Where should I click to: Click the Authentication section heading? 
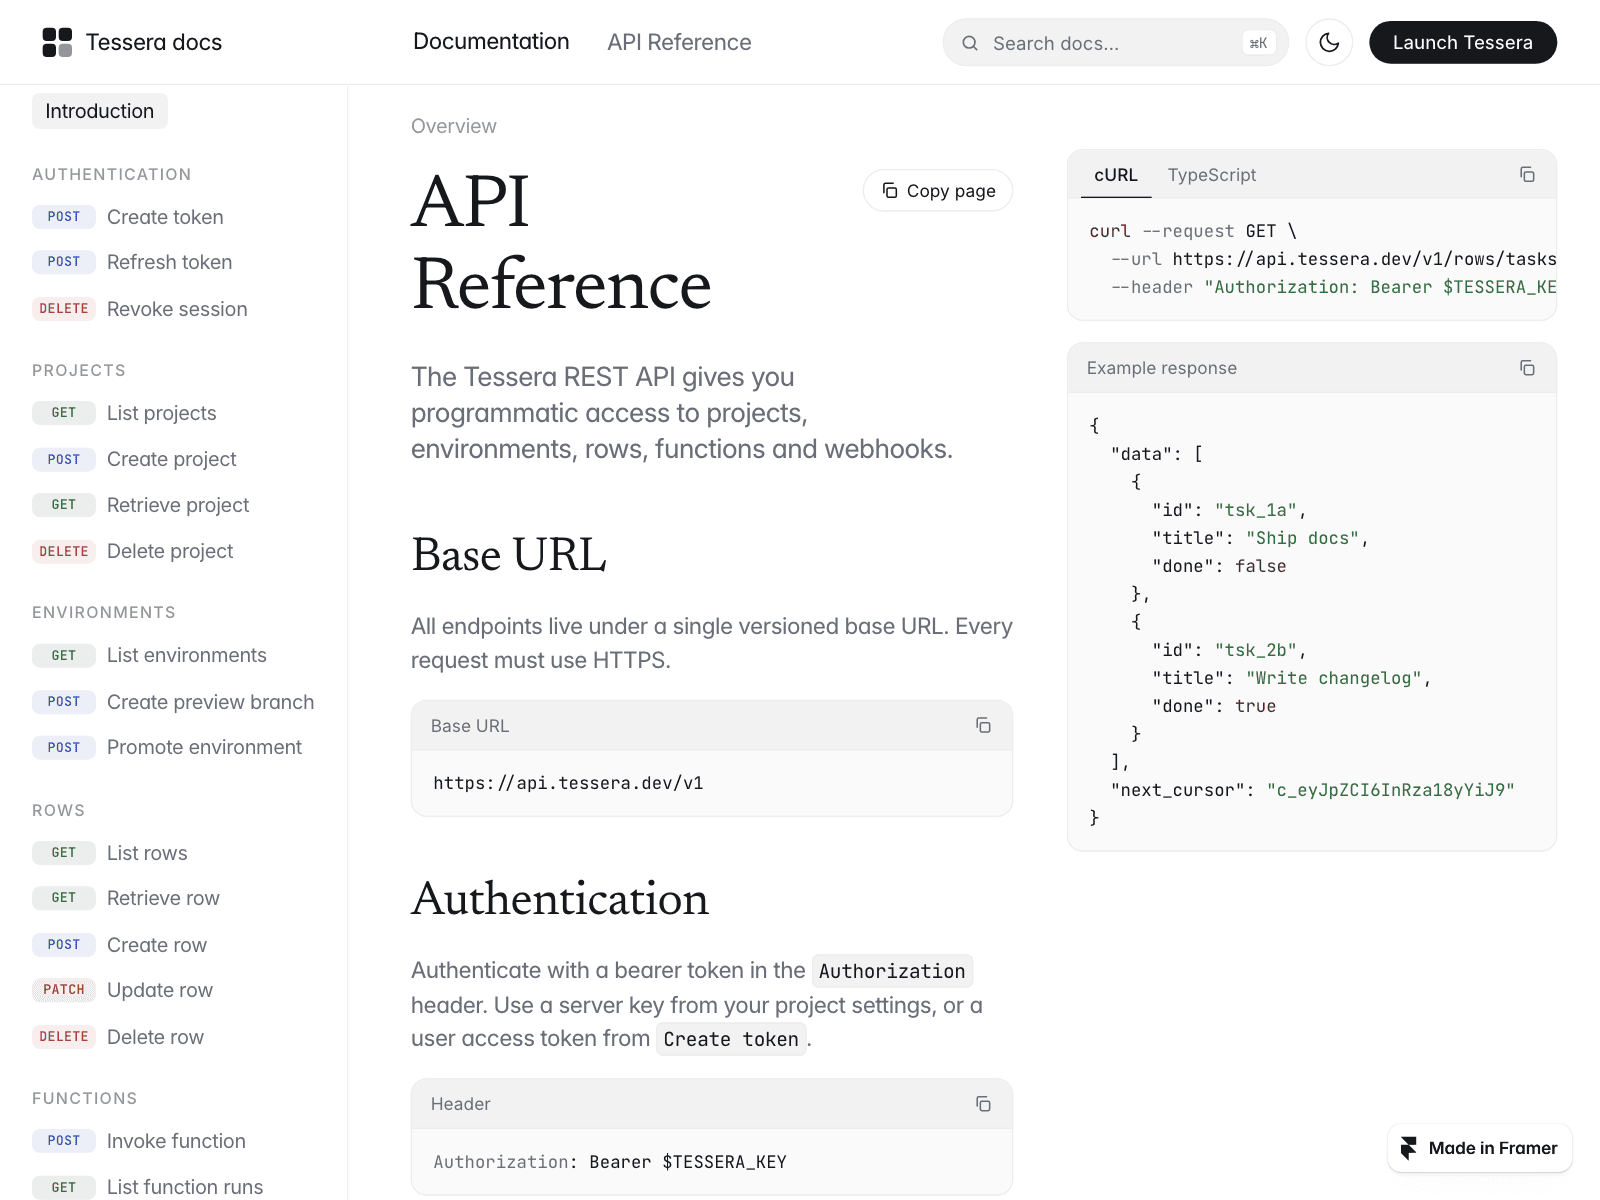[x=560, y=899]
